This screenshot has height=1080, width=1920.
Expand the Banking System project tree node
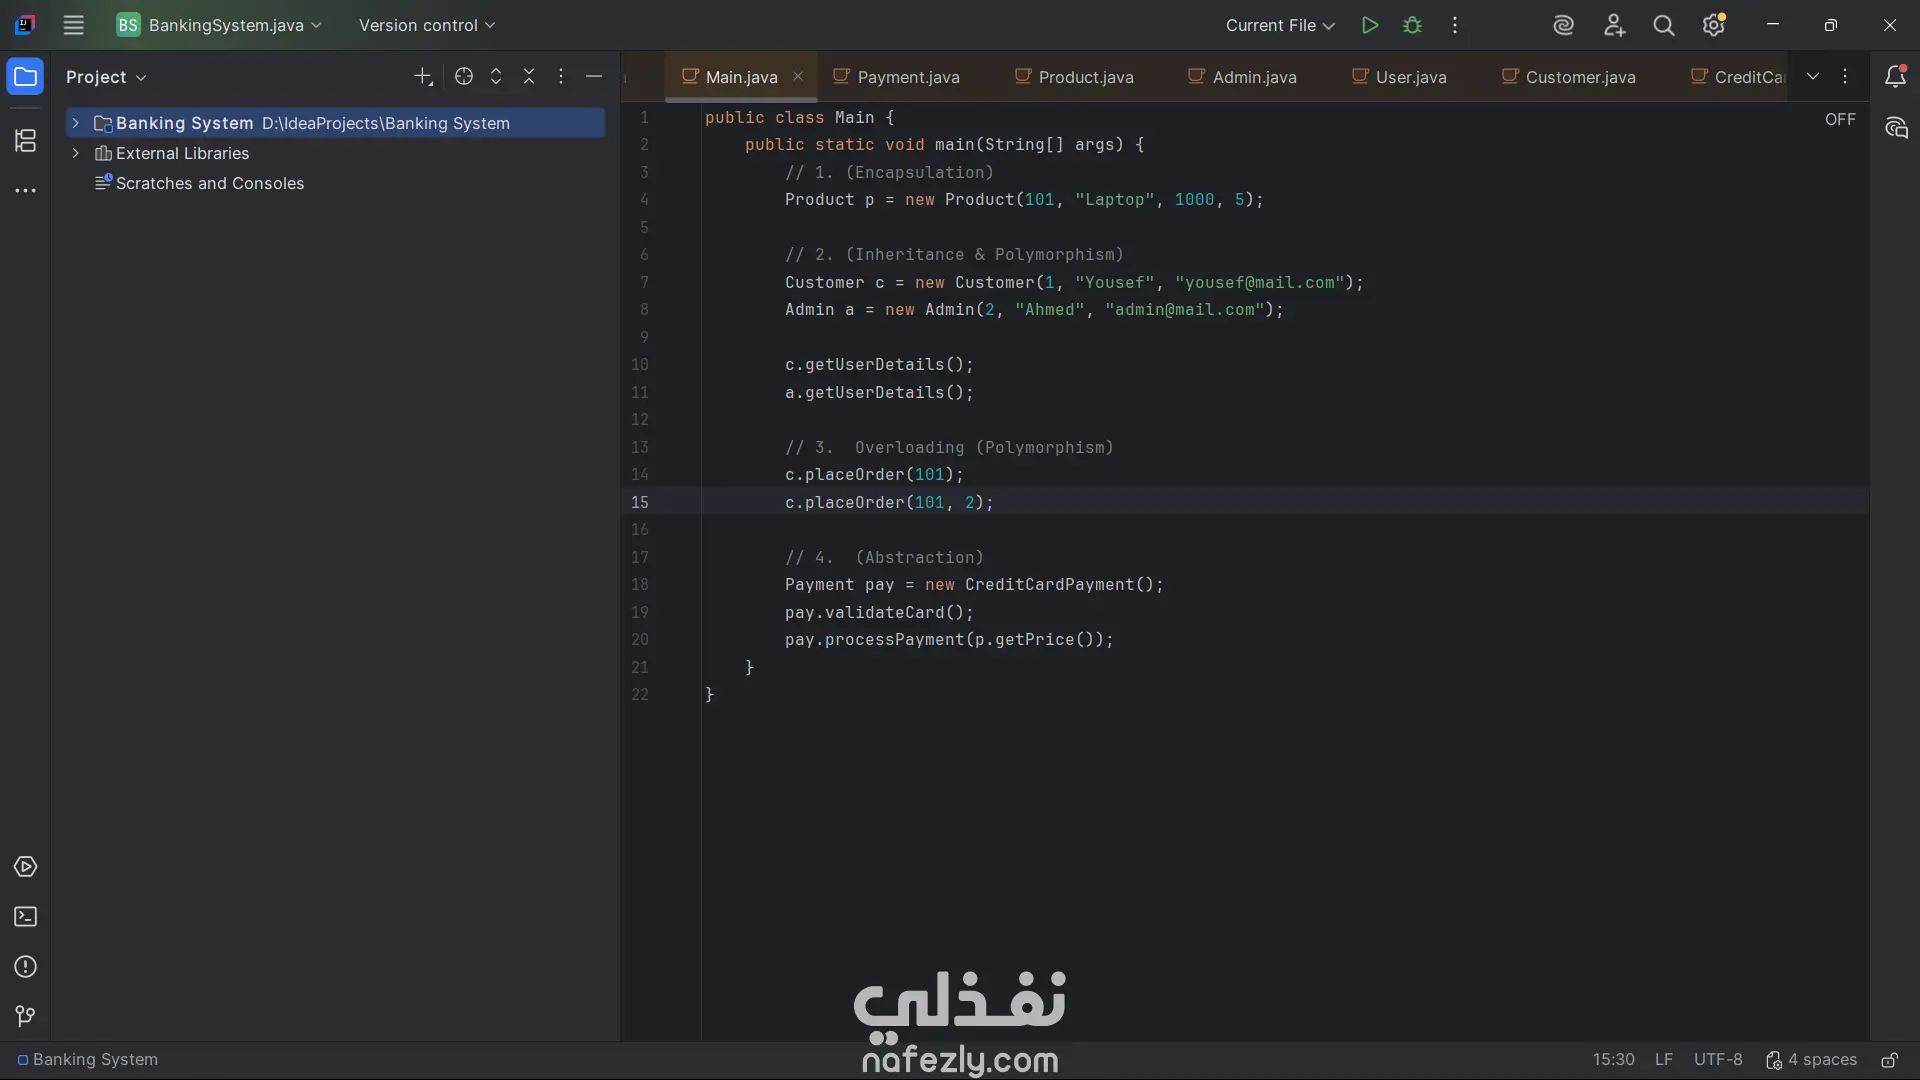pos(75,123)
